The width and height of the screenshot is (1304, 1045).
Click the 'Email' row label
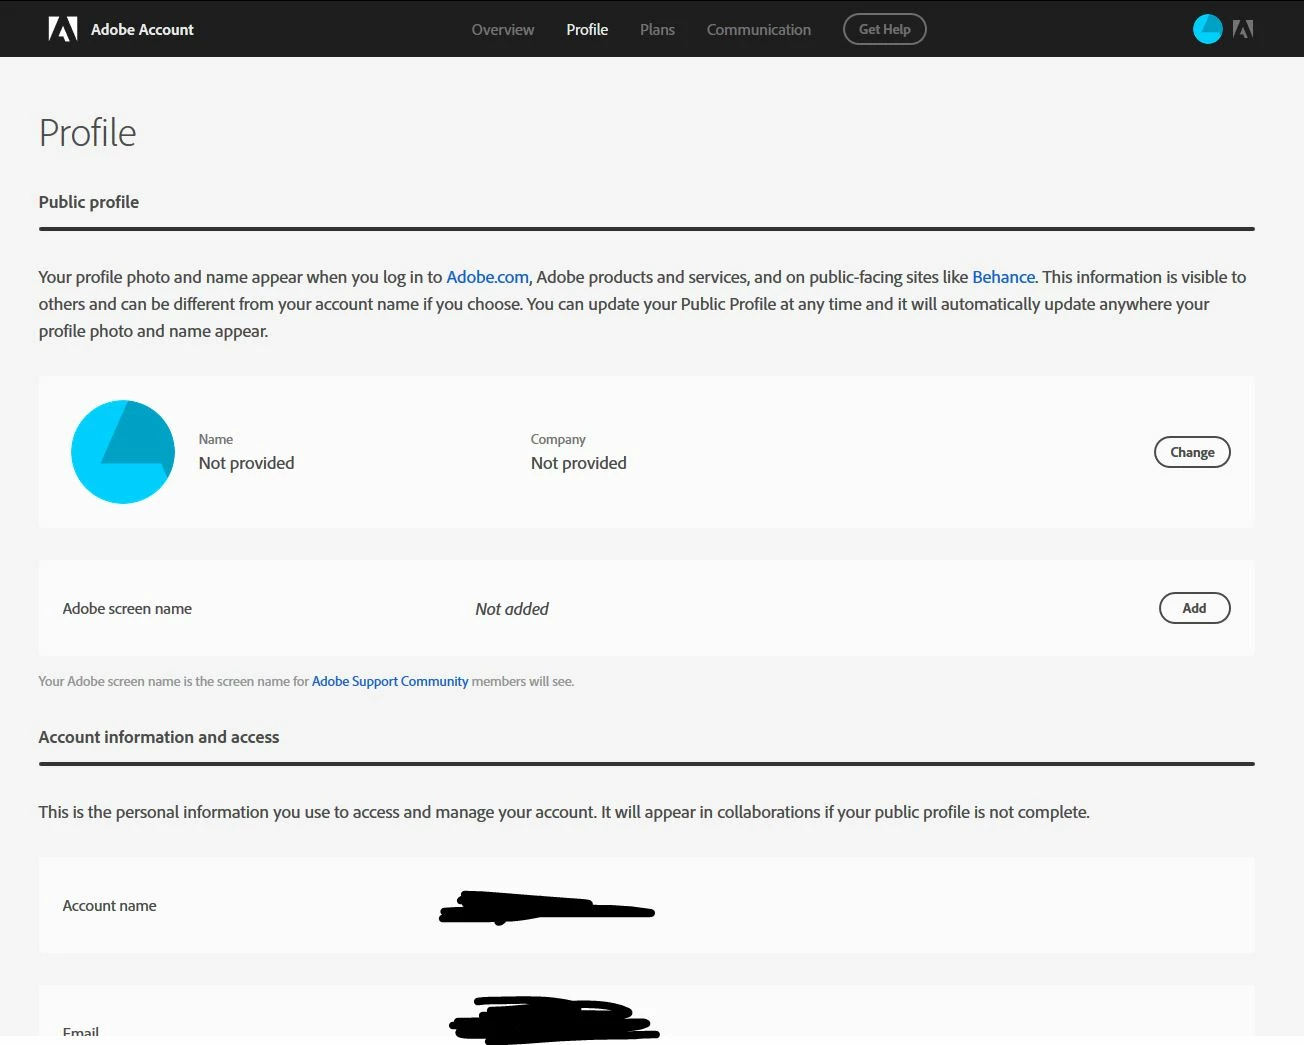[x=81, y=1032]
